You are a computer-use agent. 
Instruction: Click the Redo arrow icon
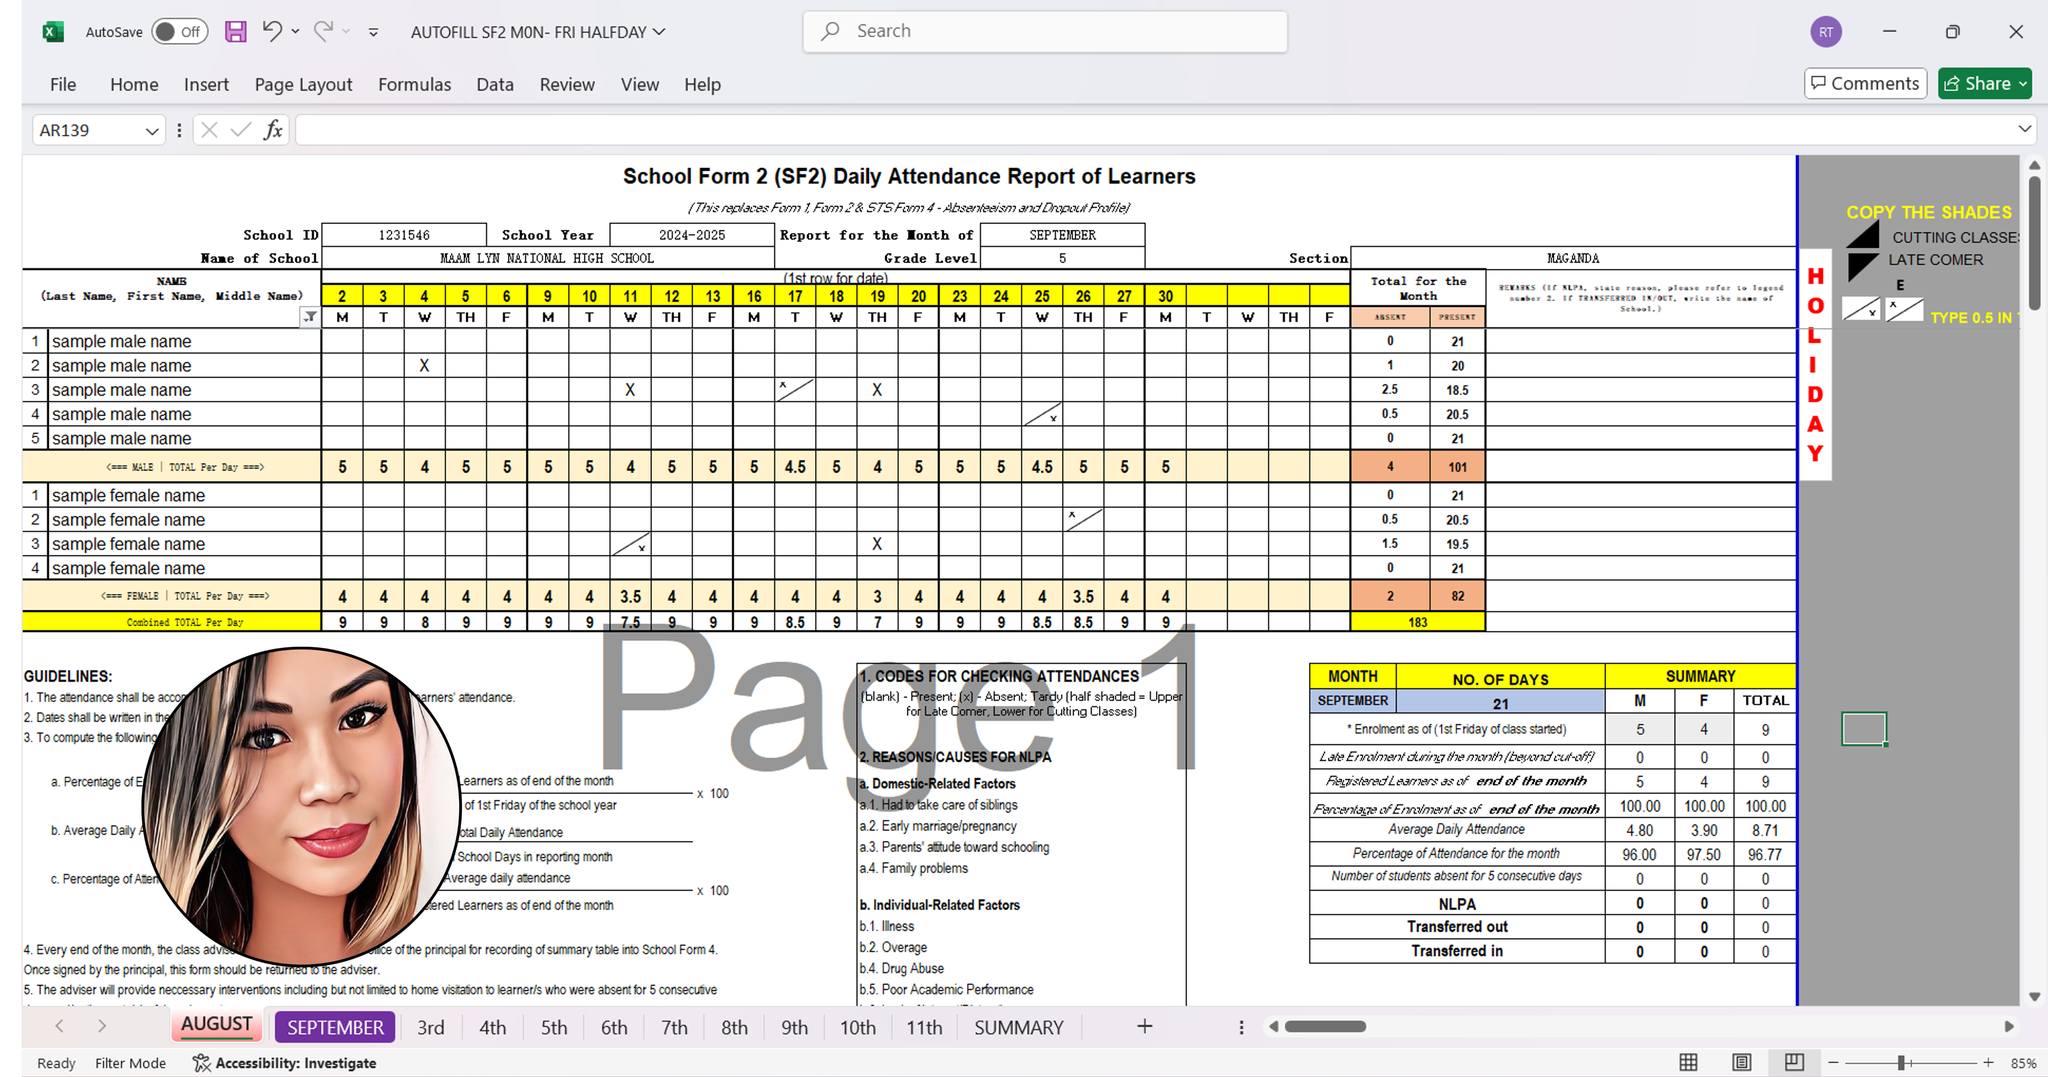(x=323, y=31)
